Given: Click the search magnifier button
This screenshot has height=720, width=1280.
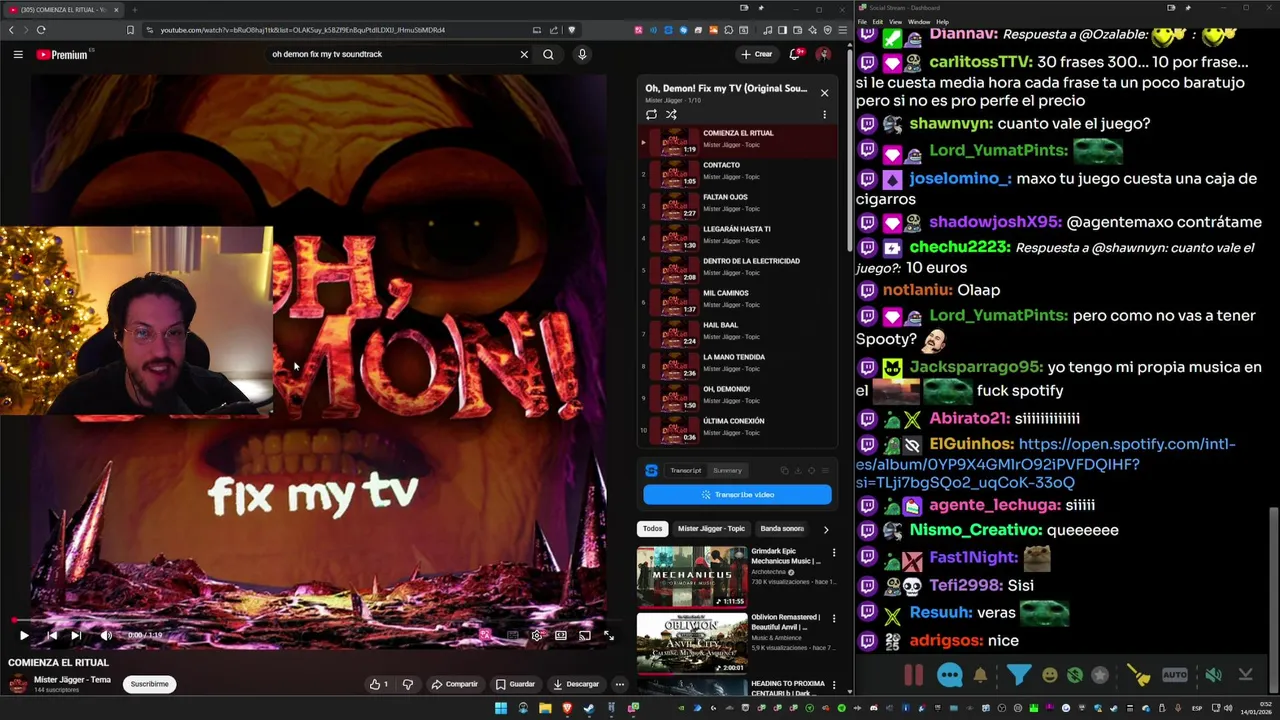Looking at the screenshot, I should point(548,54).
